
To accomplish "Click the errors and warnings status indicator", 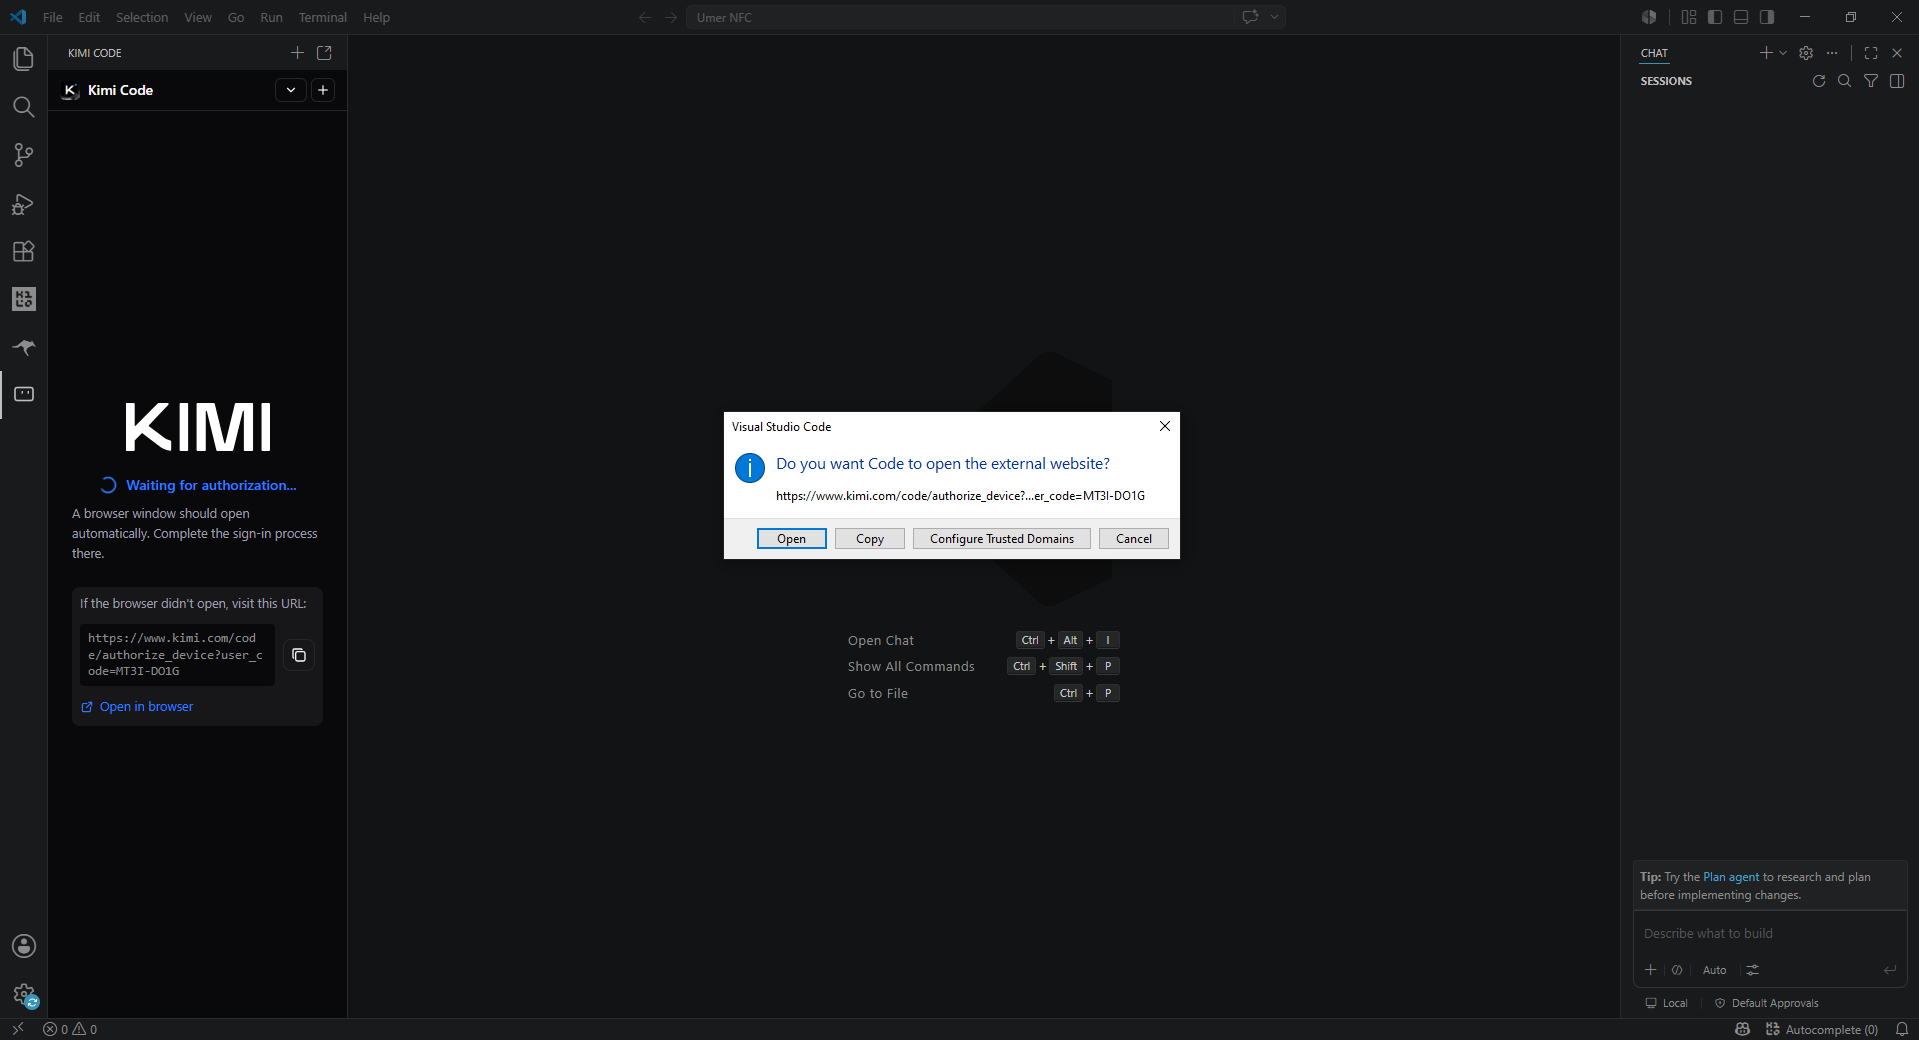I will (x=70, y=1029).
